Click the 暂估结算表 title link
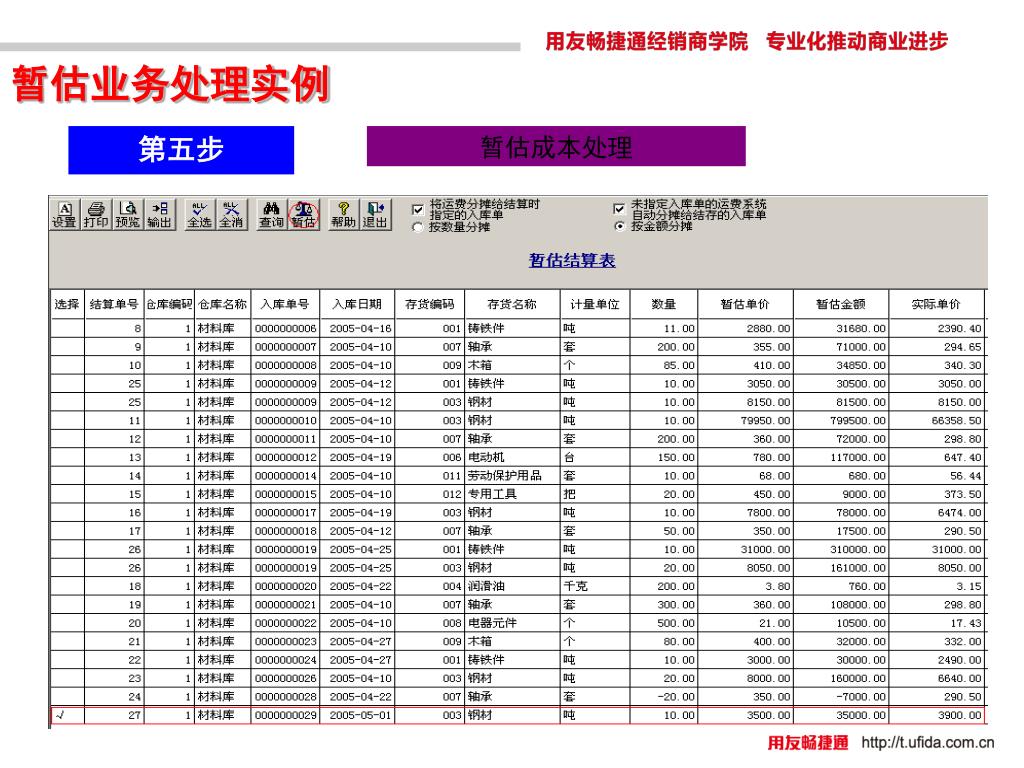 click(x=572, y=261)
